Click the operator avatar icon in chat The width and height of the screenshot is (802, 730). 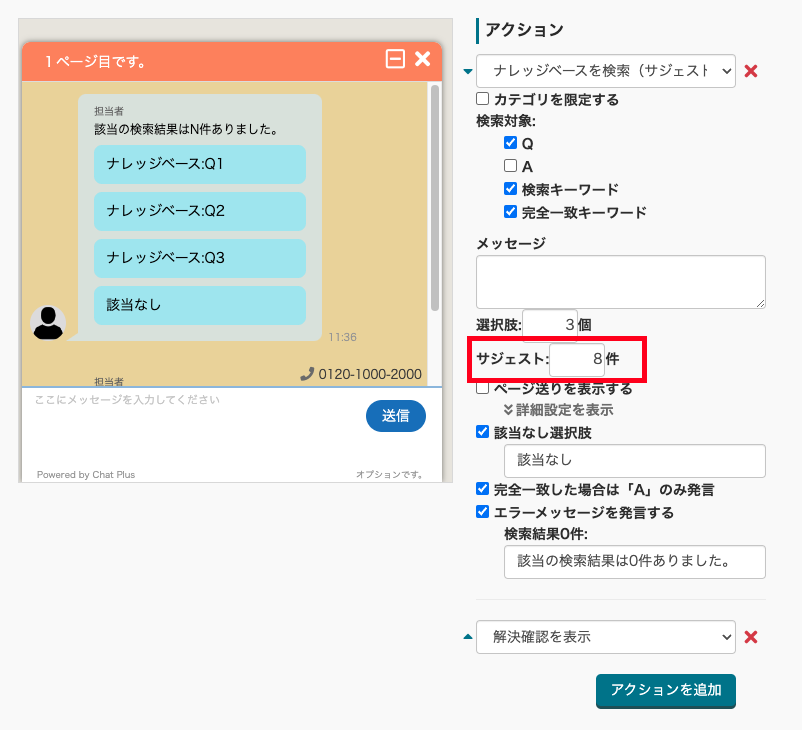pyautogui.click(x=48, y=323)
